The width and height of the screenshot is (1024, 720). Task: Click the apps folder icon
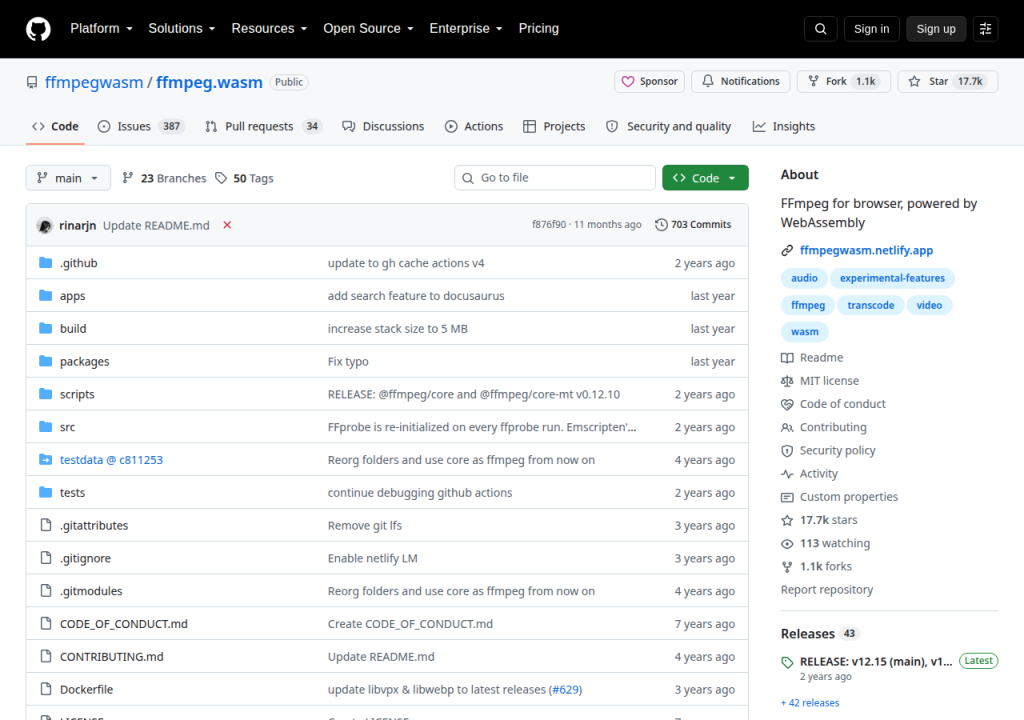pyautogui.click(x=45, y=295)
